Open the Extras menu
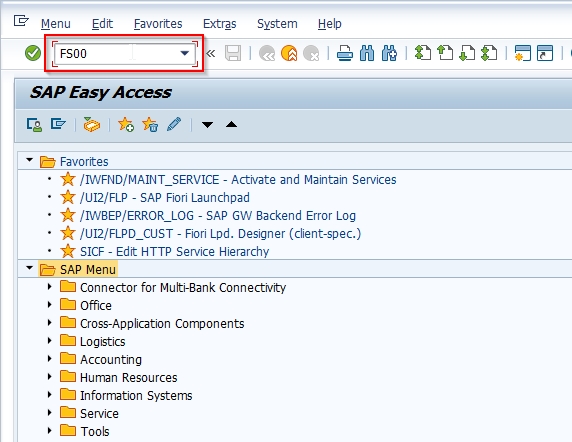Image resolution: width=572 pixels, height=442 pixels. (x=220, y=24)
